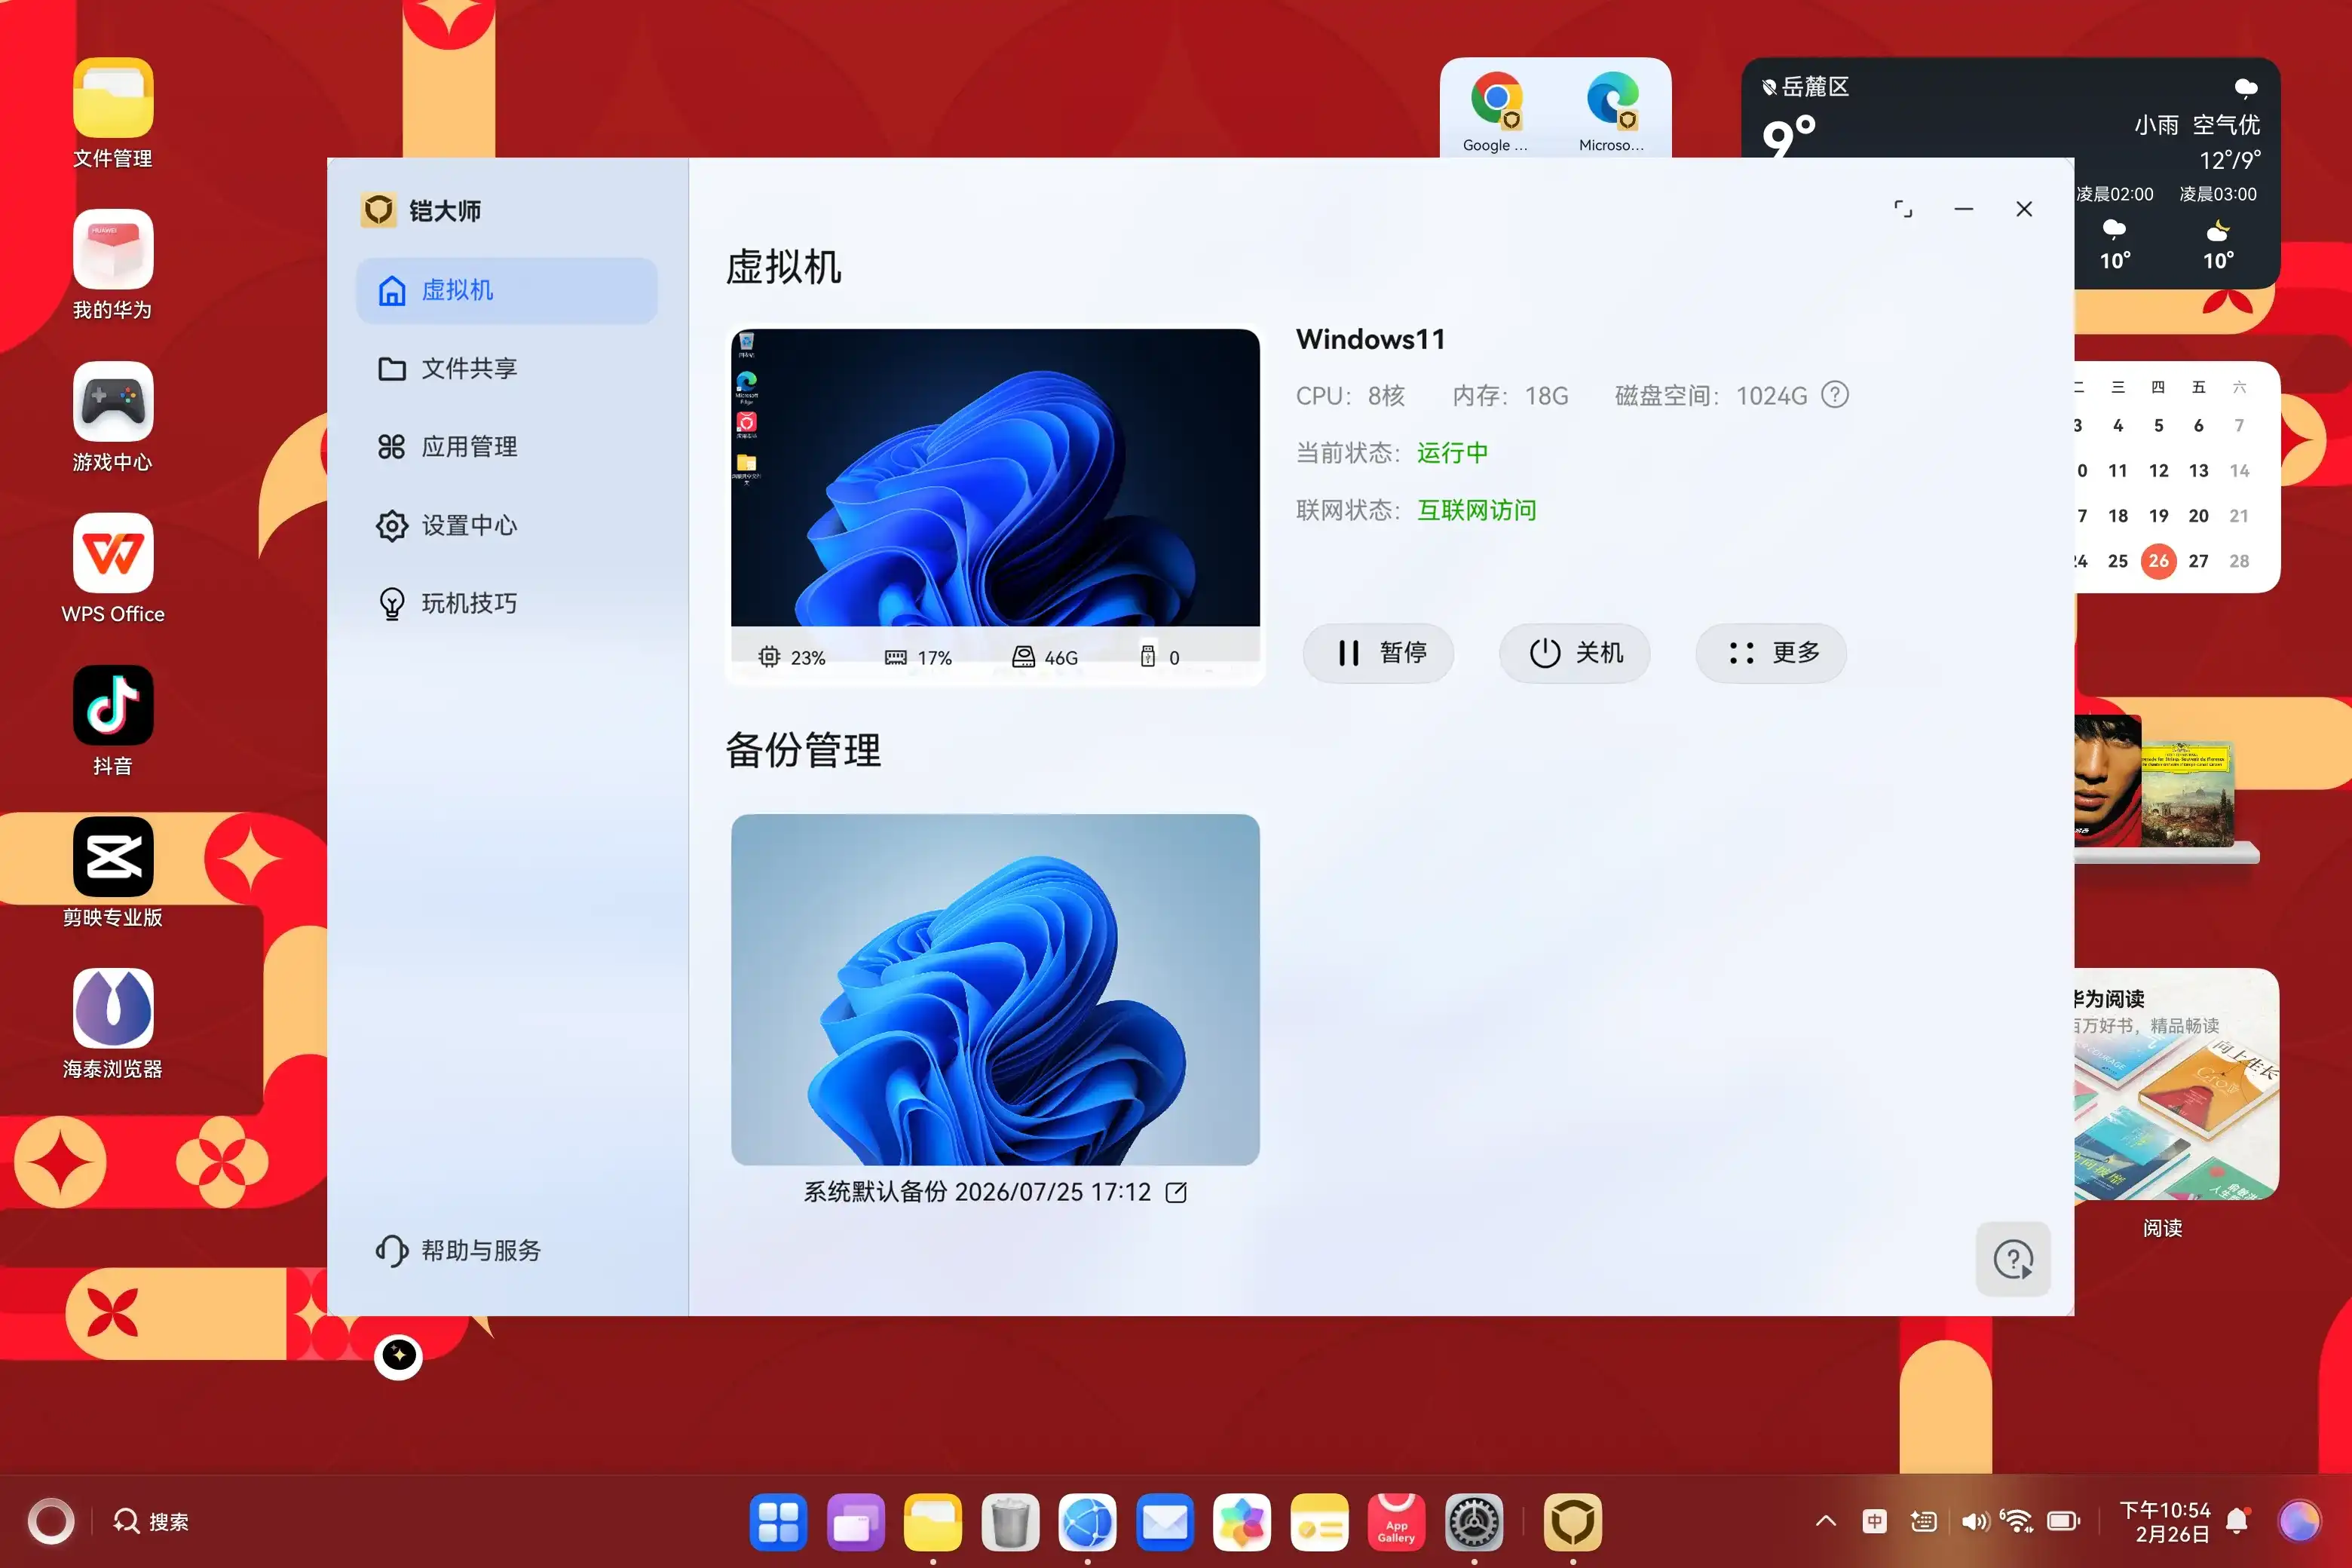
Task: Open the multitask window icon in dock
Action: pyautogui.click(x=856, y=1523)
